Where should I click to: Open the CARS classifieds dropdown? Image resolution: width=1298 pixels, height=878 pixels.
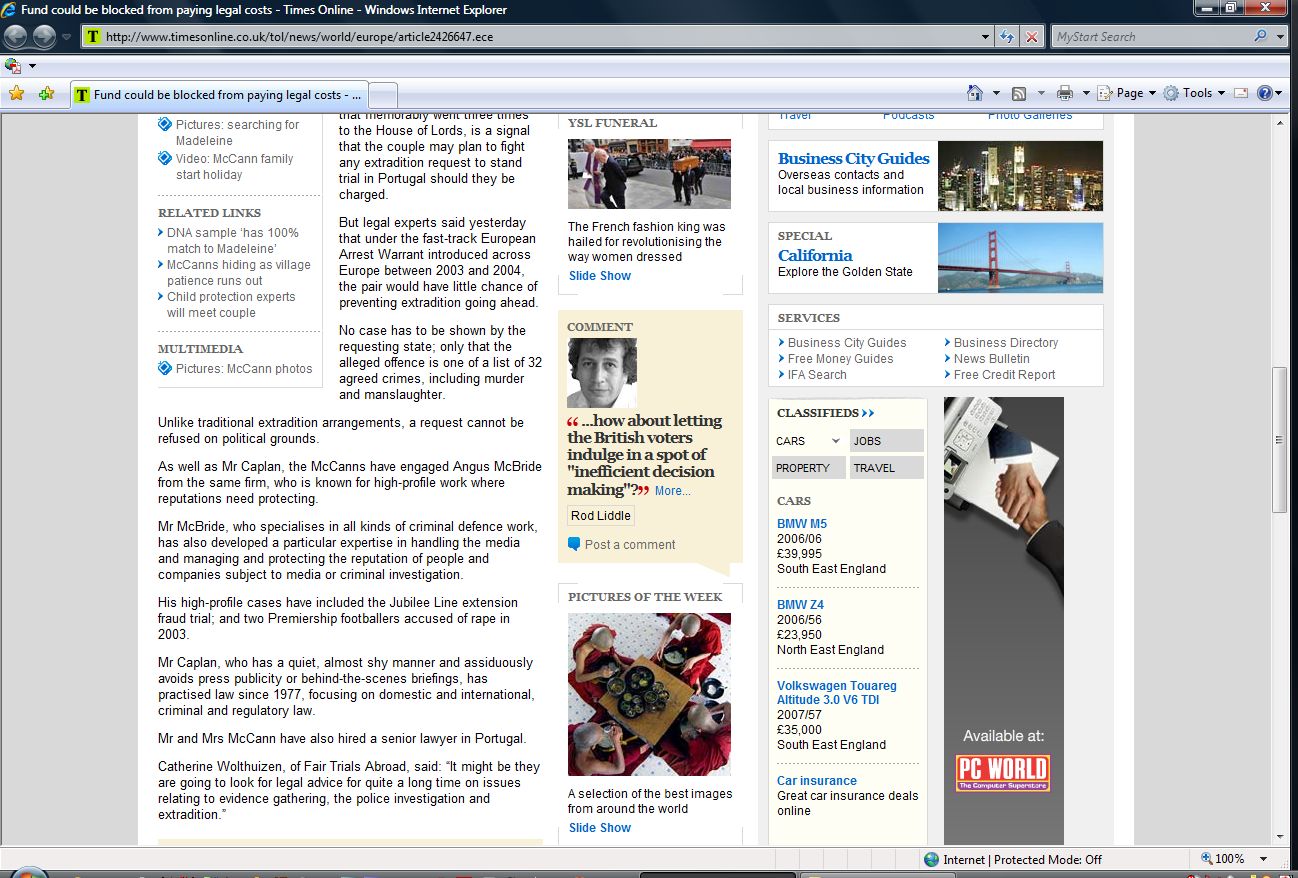(809, 441)
